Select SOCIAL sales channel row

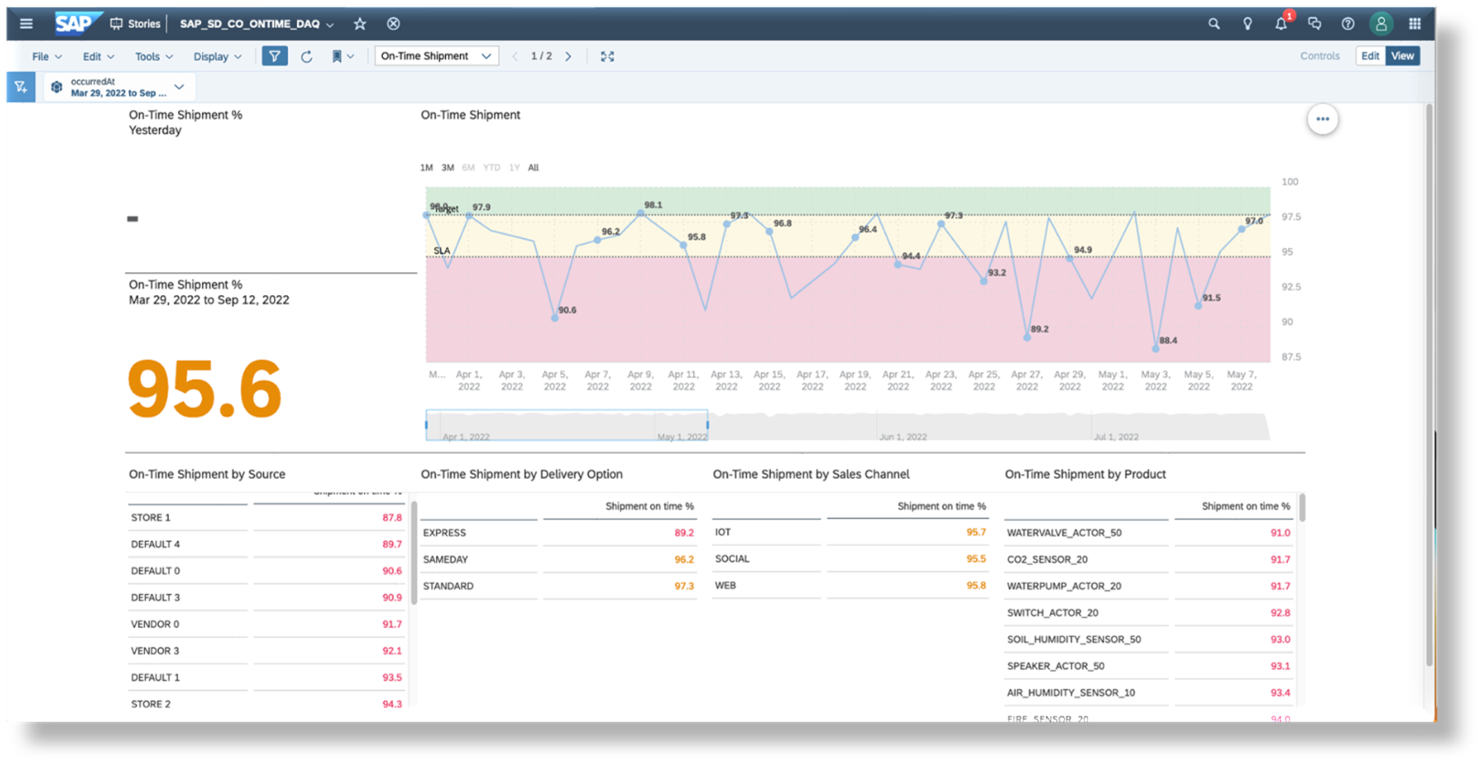coord(850,559)
